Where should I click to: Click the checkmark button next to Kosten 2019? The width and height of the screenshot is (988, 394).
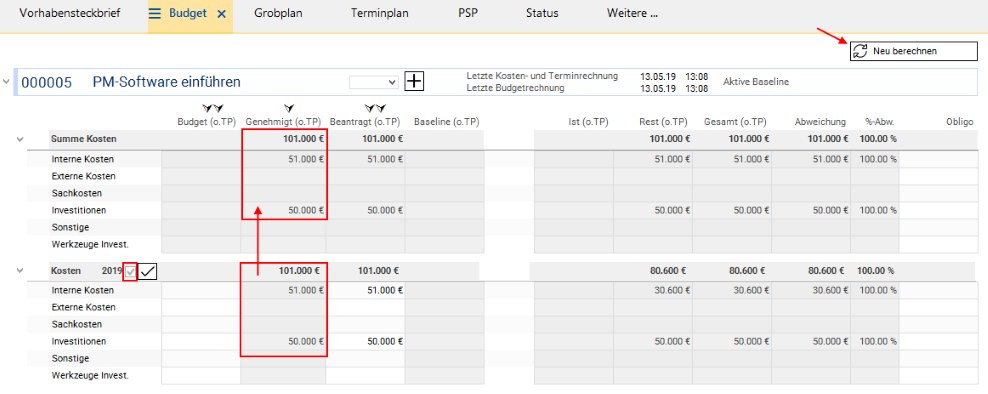pyautogui.click(x=148, y=271)
